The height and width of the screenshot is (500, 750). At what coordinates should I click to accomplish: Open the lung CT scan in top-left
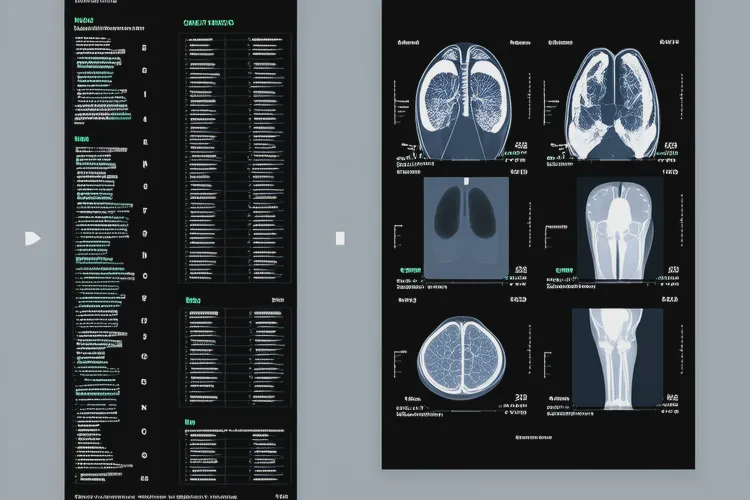coord(462,102)
